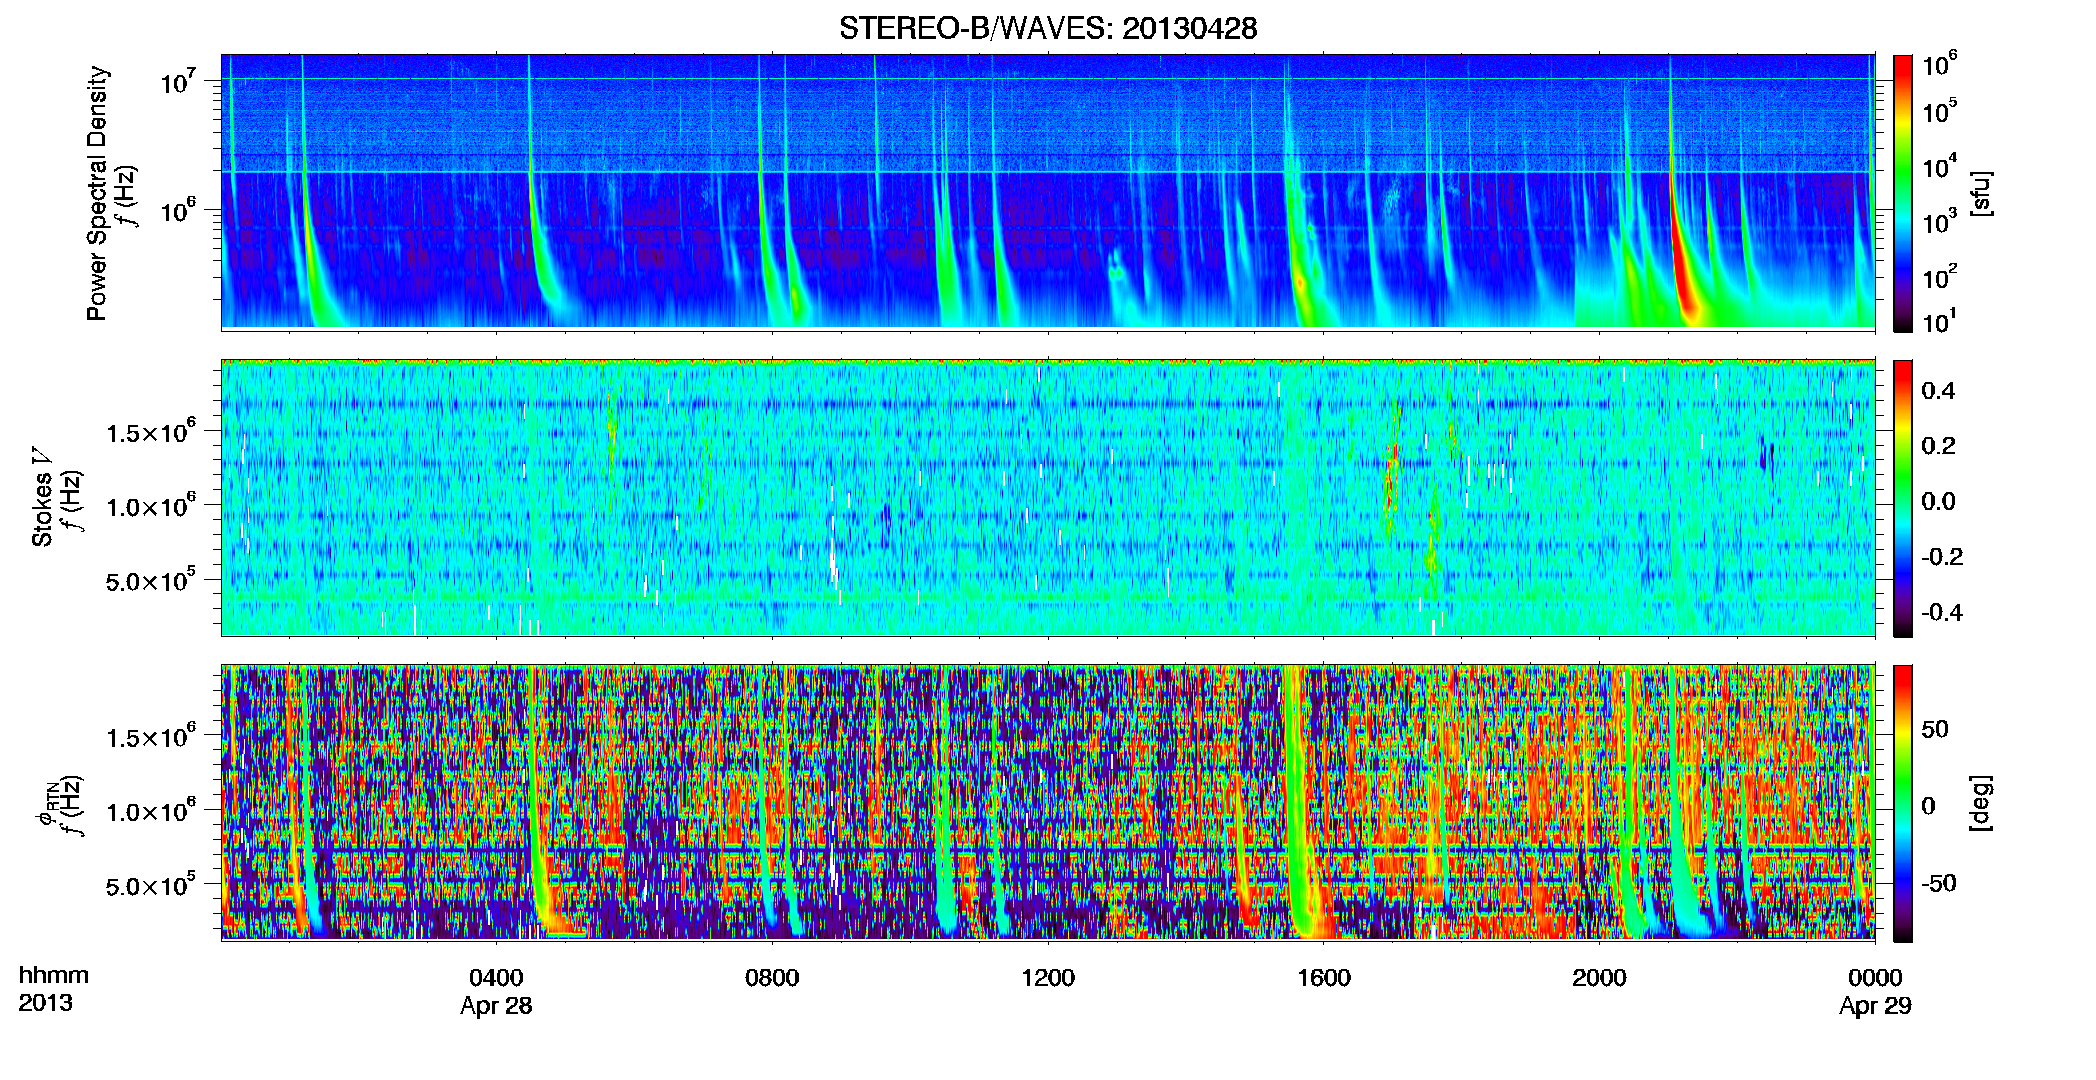Click the 10^6 label on sfu colorbar
The width and height of the screenshot is (2096, 1080).
tap(1939, 64)
